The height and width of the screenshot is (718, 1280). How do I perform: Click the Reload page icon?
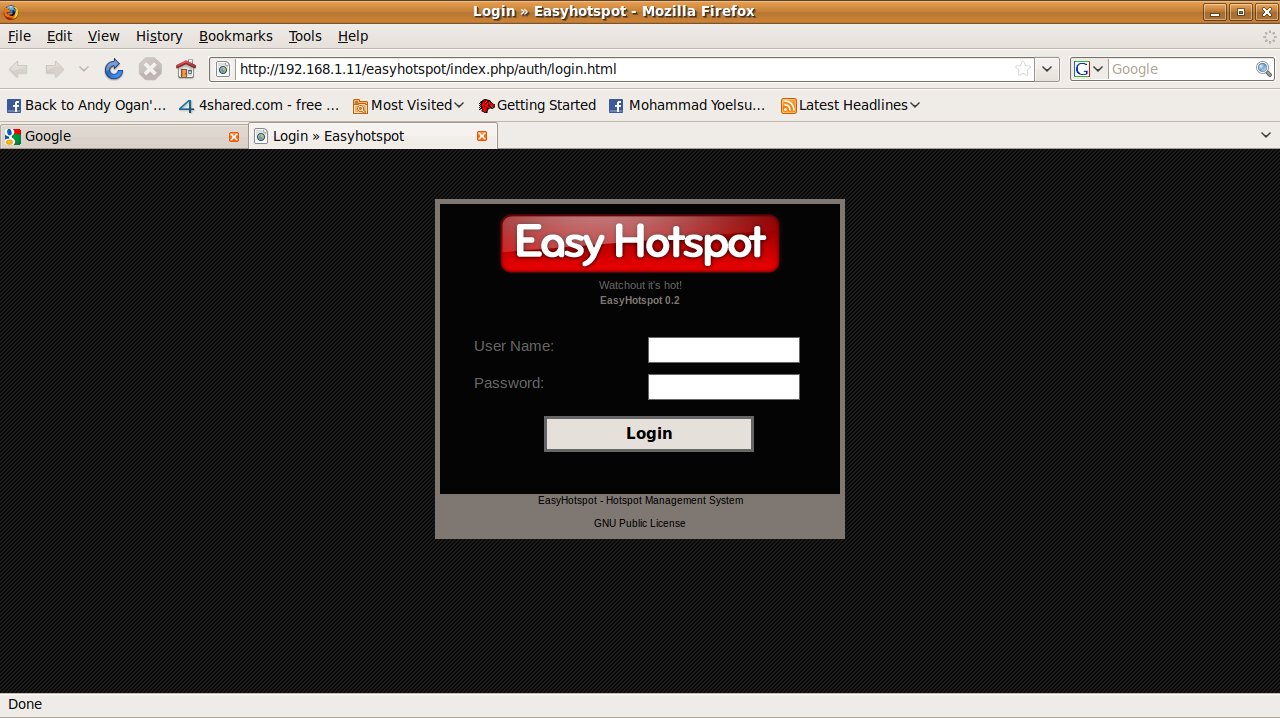click(x=114, y=69)
